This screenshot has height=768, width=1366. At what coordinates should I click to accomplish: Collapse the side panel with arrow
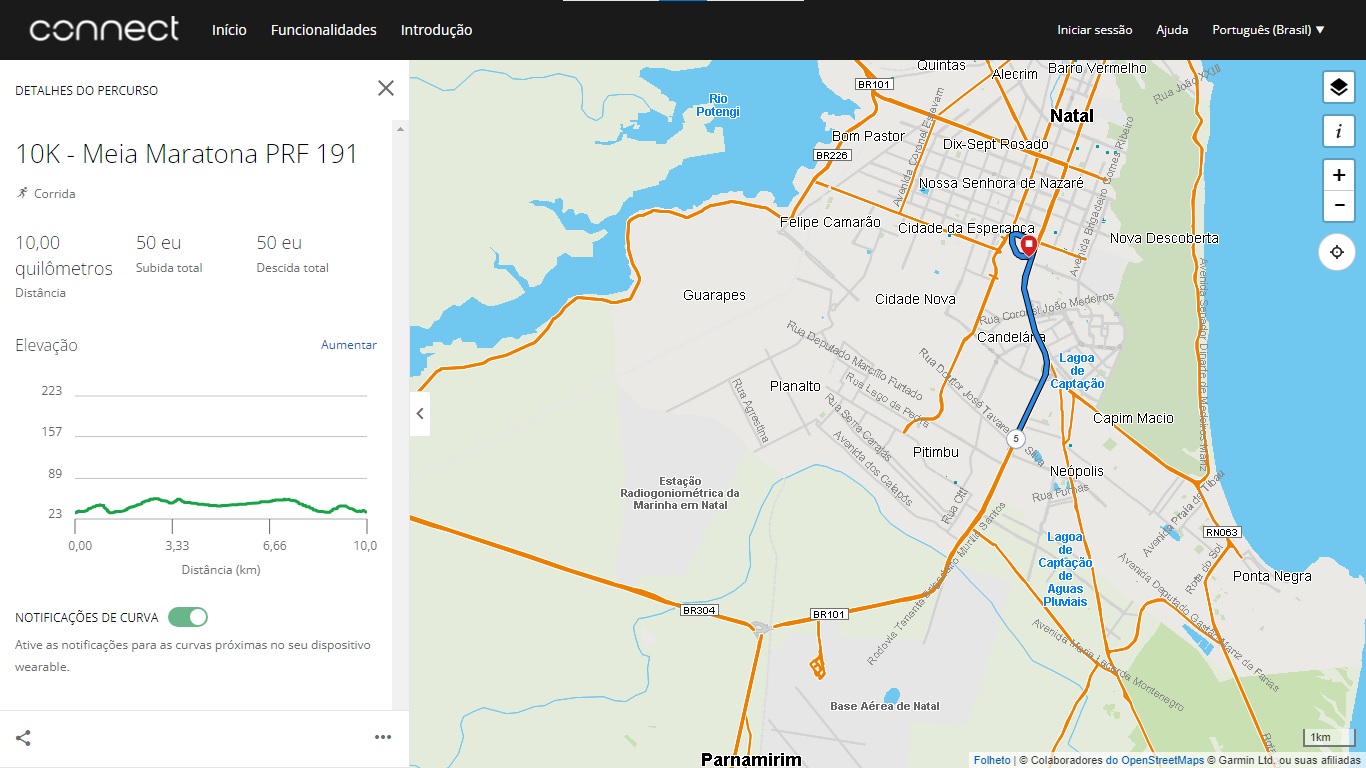(420, 413)
